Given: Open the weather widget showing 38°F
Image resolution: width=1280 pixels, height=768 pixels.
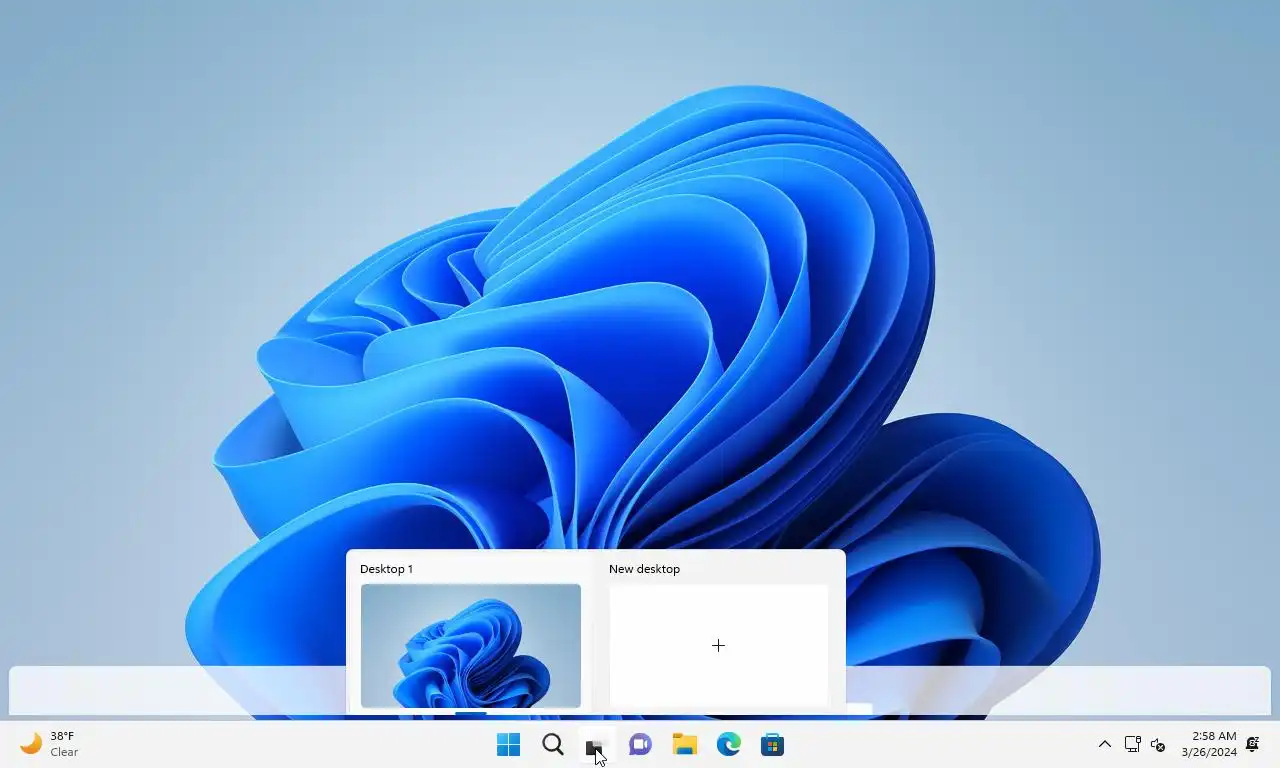Looking at the screenshot, I should point(49,744).
